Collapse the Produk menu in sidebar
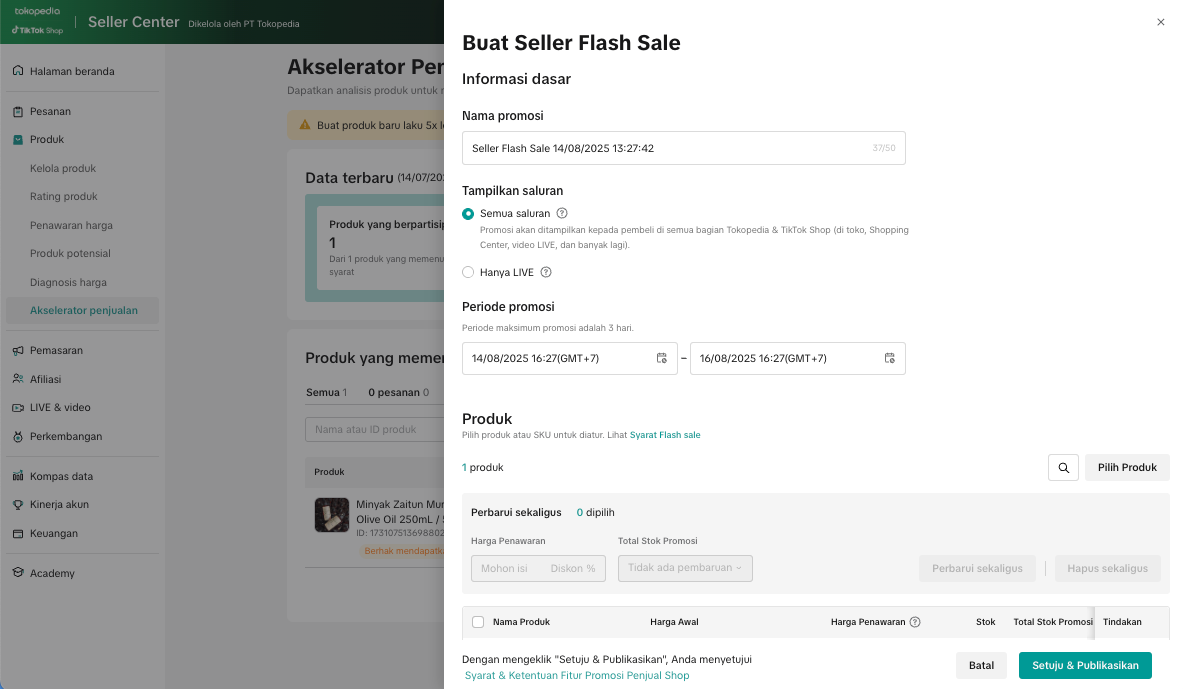 click(47, 139)
